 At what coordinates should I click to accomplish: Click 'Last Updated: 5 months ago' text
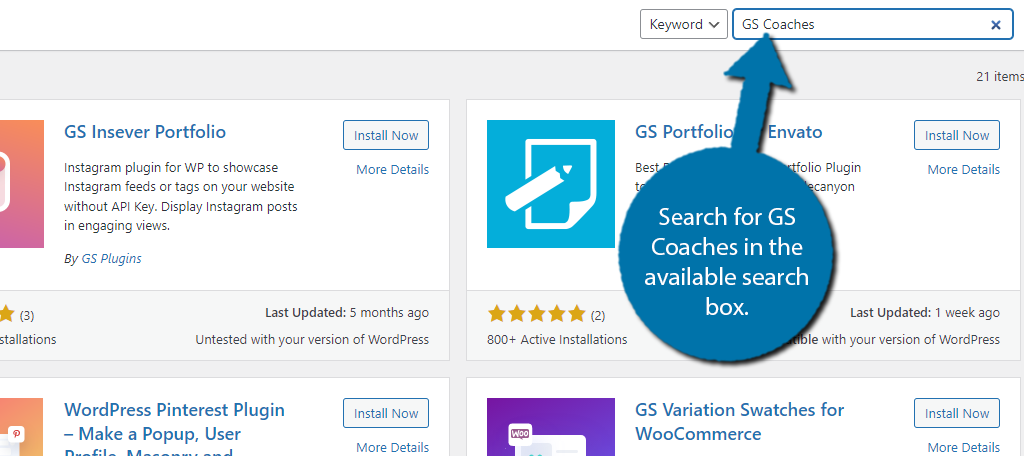tap(347, 313)
